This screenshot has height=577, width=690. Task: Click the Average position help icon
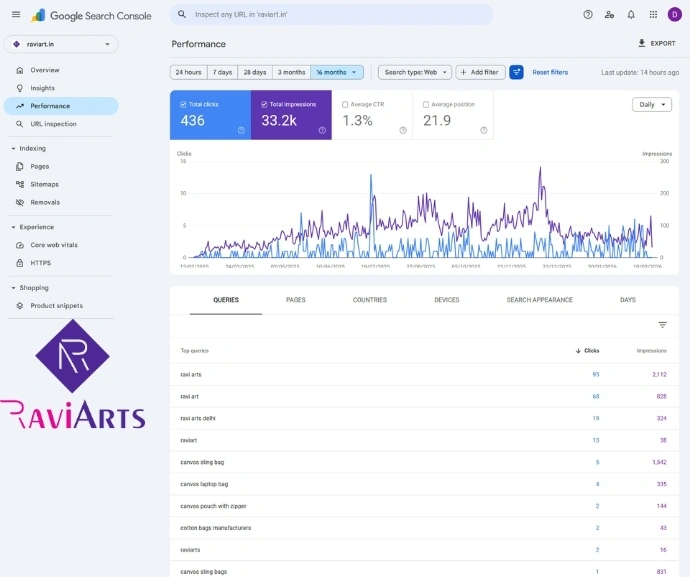tap(484, 130)
